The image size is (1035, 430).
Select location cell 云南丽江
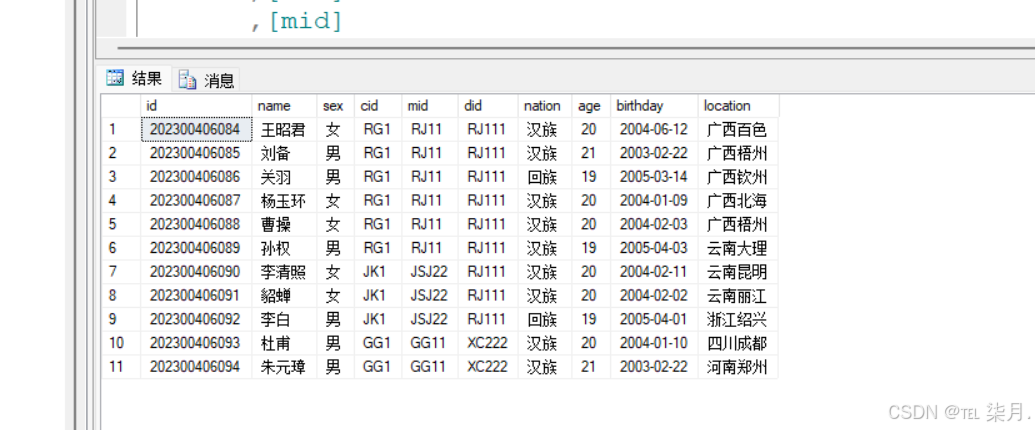pos(739,296)
